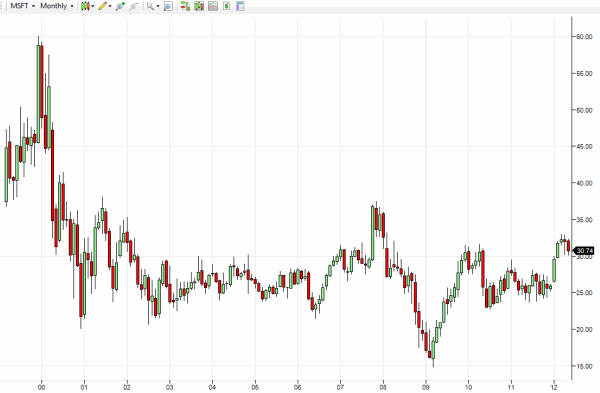Open the MSFT symbol dropdown
Viewport: 600px width, 393px height.
pos(23,6)
